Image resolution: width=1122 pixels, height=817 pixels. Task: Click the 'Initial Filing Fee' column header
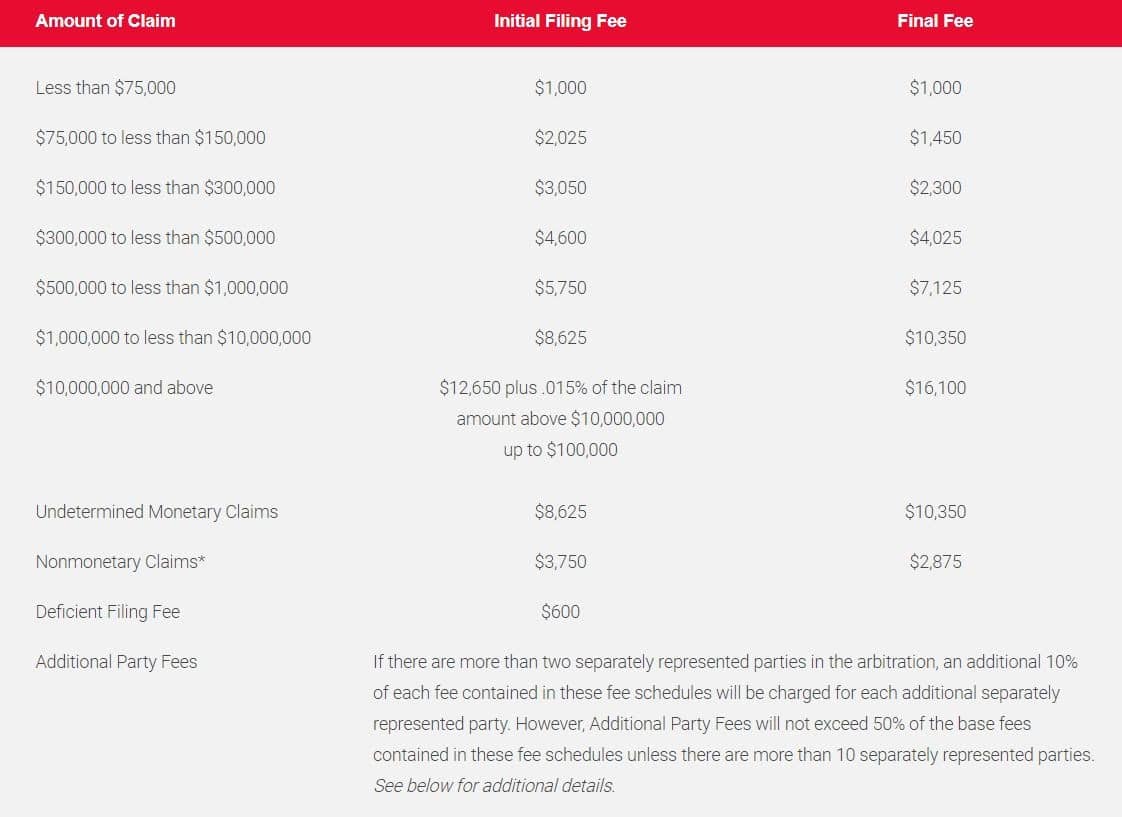click(x=560, y=21)
